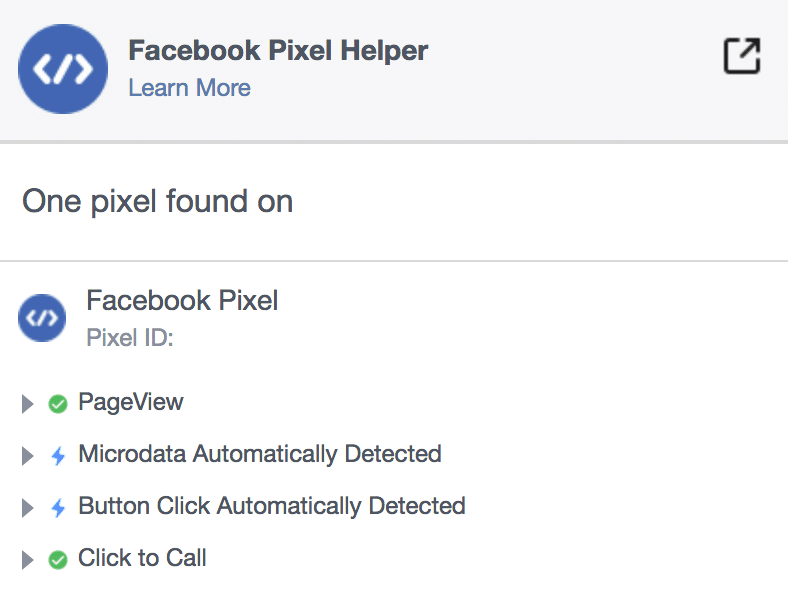Screen dimensions: 788x600
Task: Select the Click to Call event label
Action: click(142, 558)
